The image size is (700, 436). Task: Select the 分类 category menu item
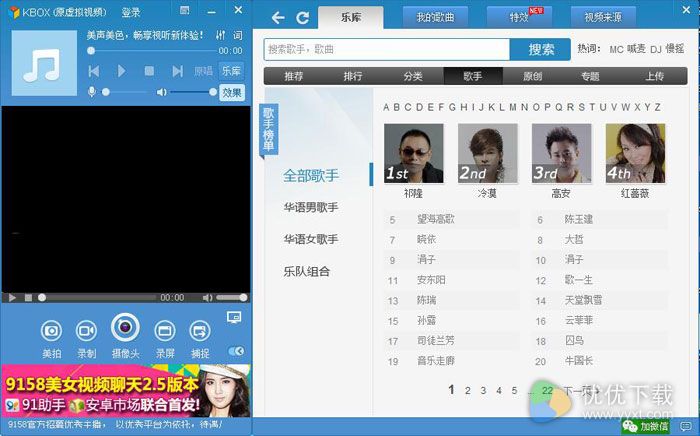point(413,76)
